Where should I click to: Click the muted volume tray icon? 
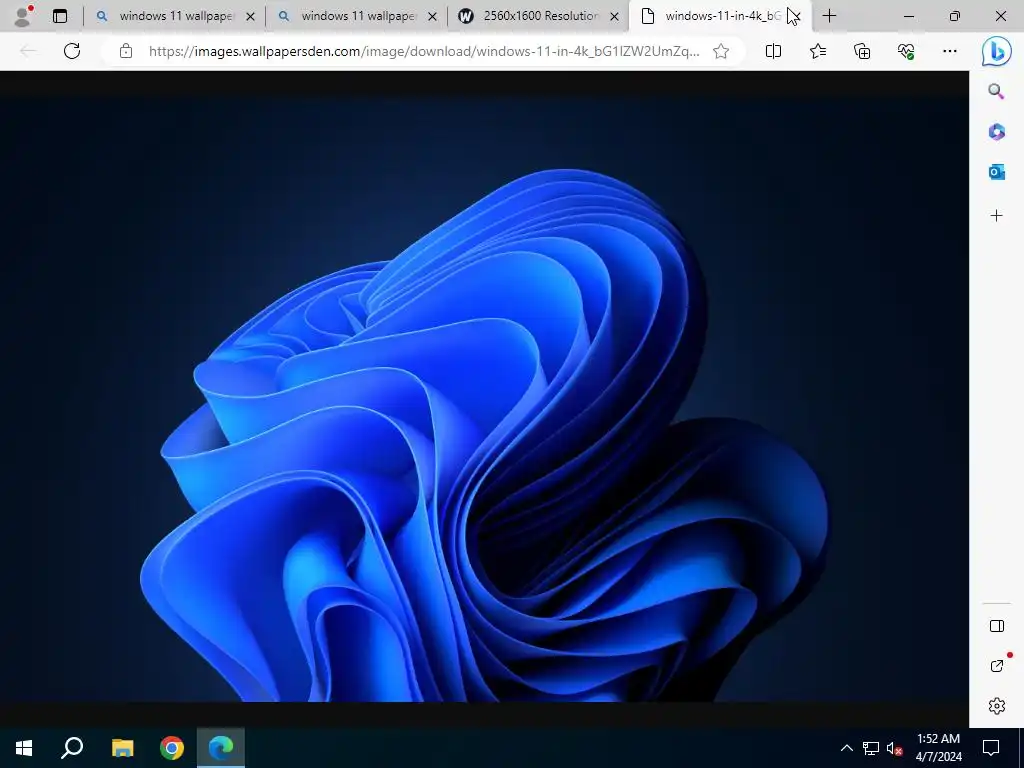coord(894,748)
